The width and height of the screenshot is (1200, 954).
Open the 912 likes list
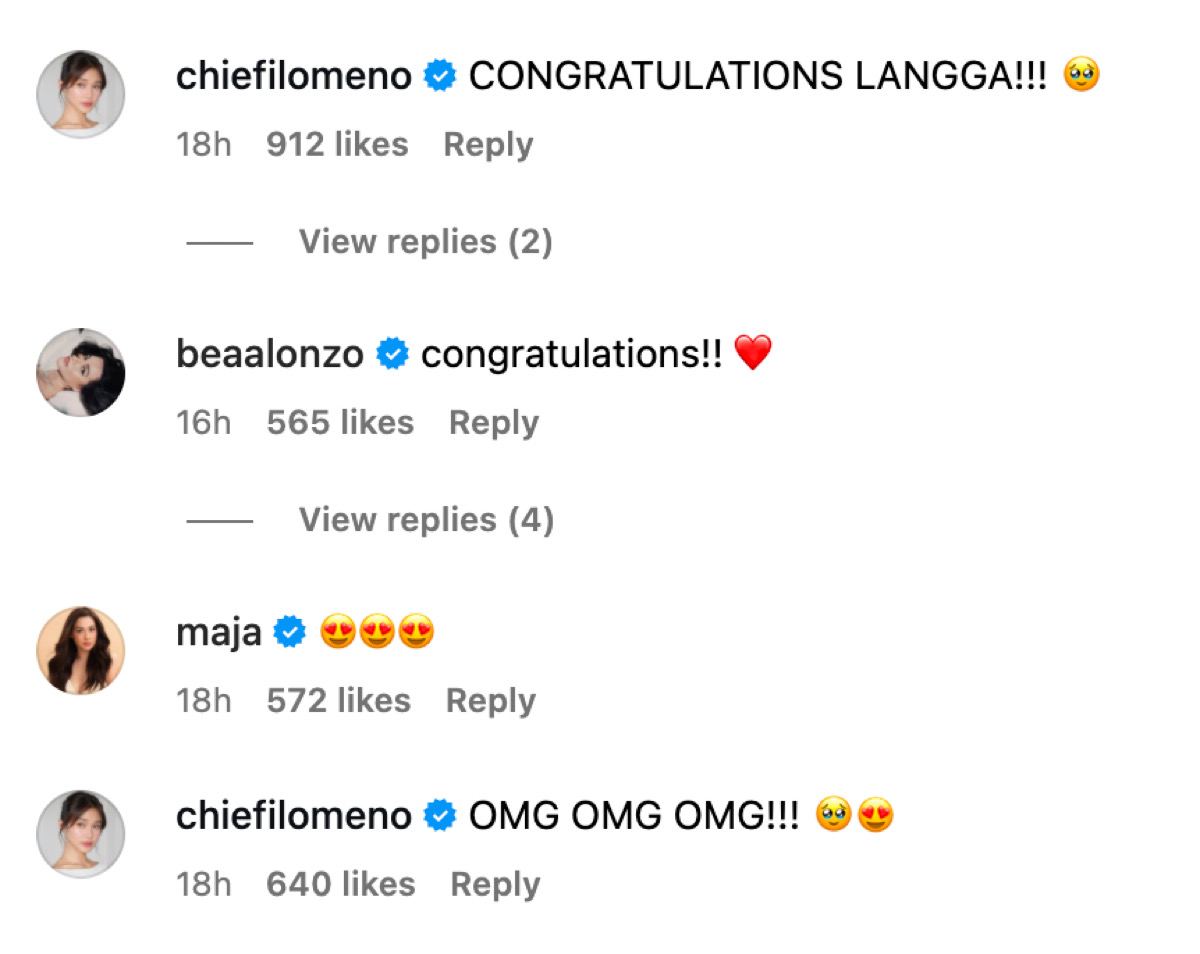coord(337,145)
